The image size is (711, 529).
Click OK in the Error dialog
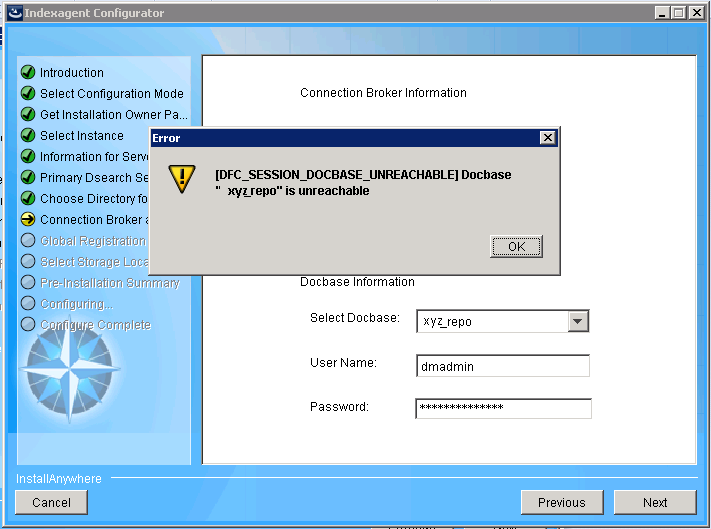tap(516, 247)
